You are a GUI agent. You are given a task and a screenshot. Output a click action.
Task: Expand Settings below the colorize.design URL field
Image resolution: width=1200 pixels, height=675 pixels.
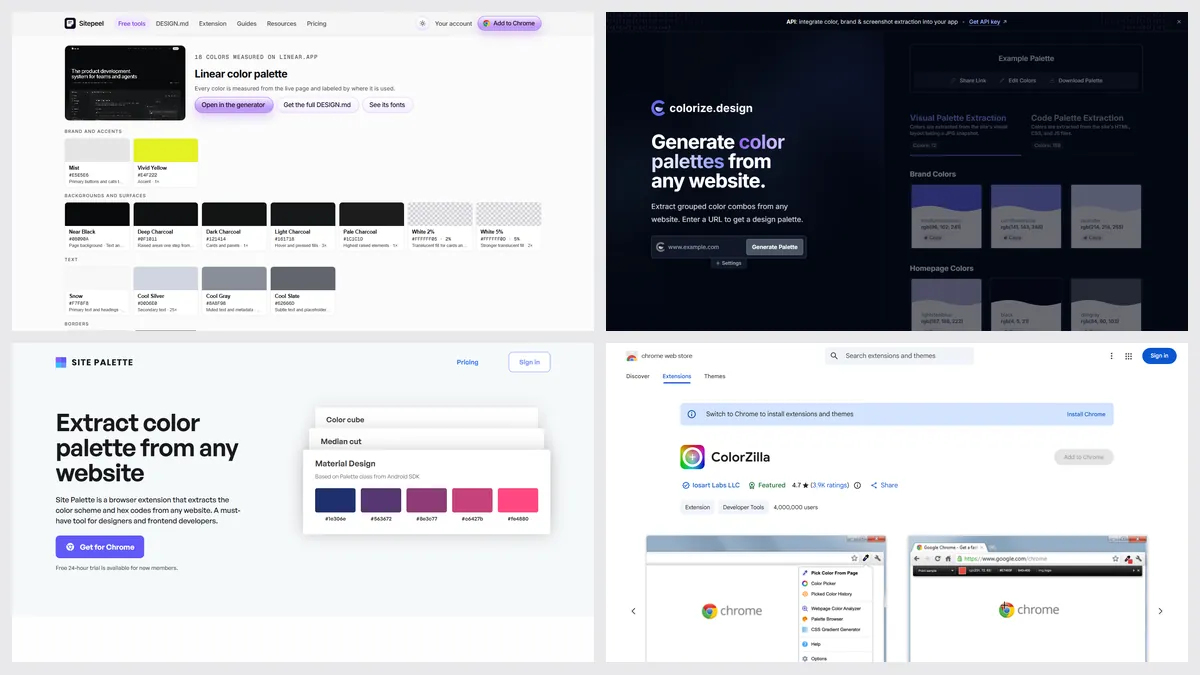(x=728, y=263)
